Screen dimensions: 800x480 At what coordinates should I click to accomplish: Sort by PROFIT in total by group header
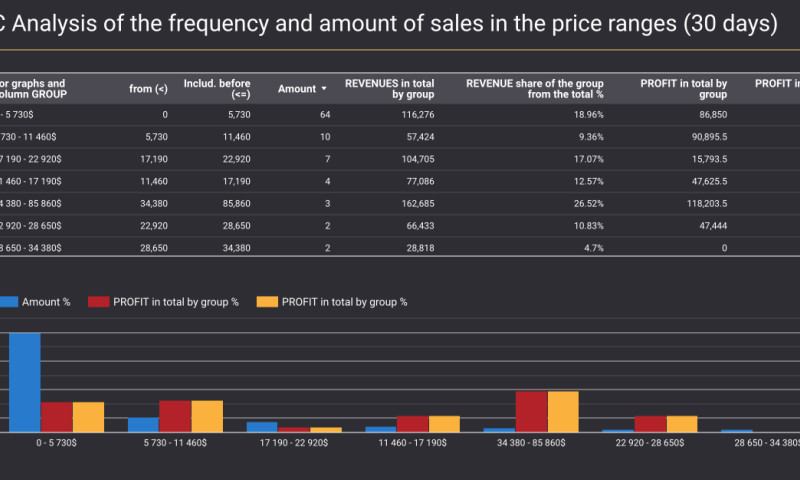coord(684,89)
